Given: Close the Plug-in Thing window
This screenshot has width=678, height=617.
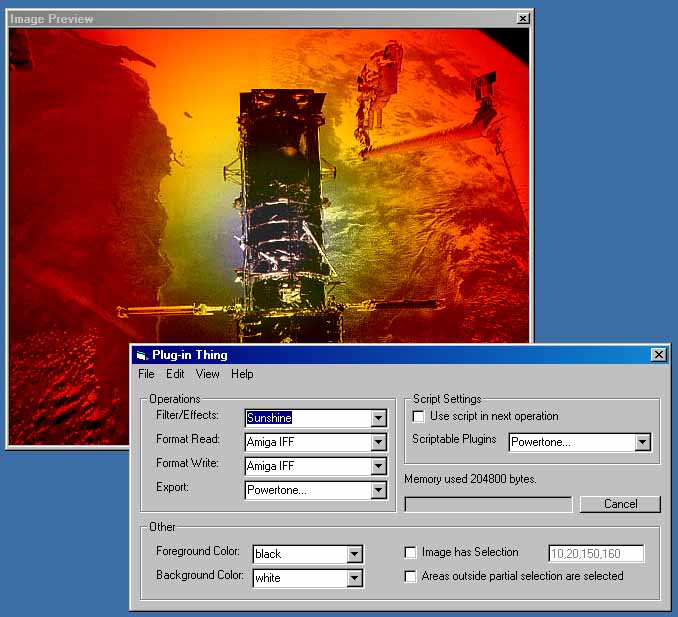Looking at the screenshot, I should pyautogui.click(x=659, y=355).
